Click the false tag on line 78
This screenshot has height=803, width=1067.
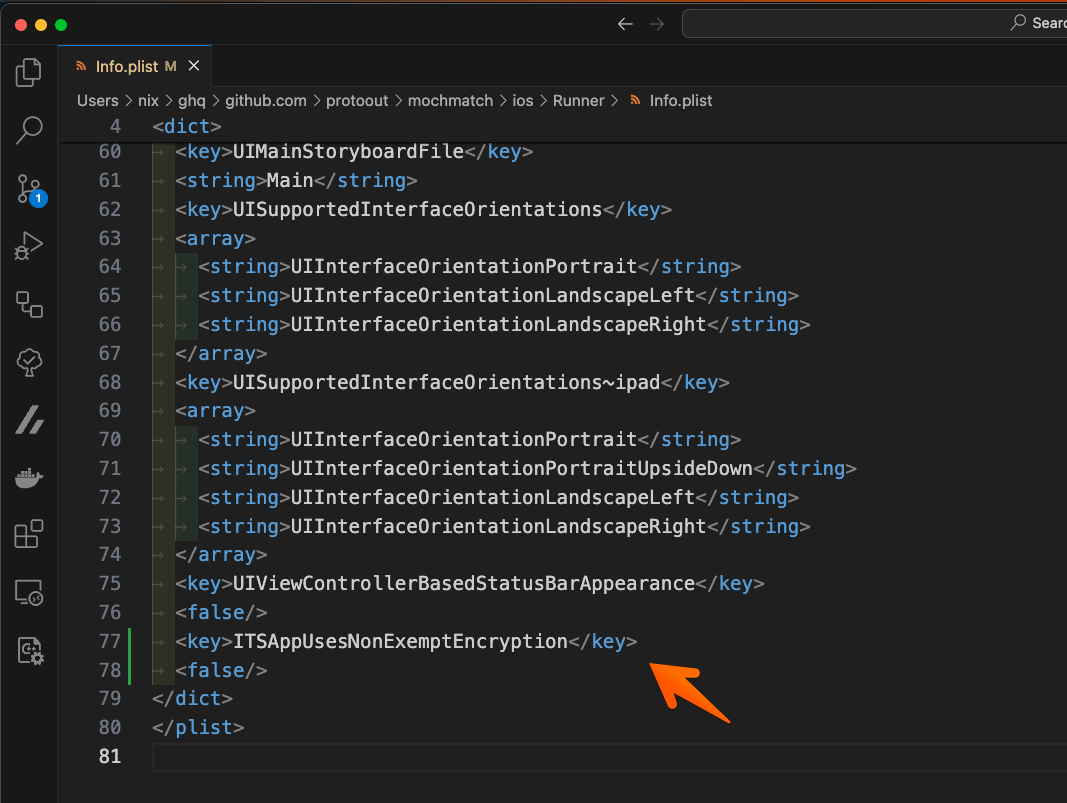221,670
